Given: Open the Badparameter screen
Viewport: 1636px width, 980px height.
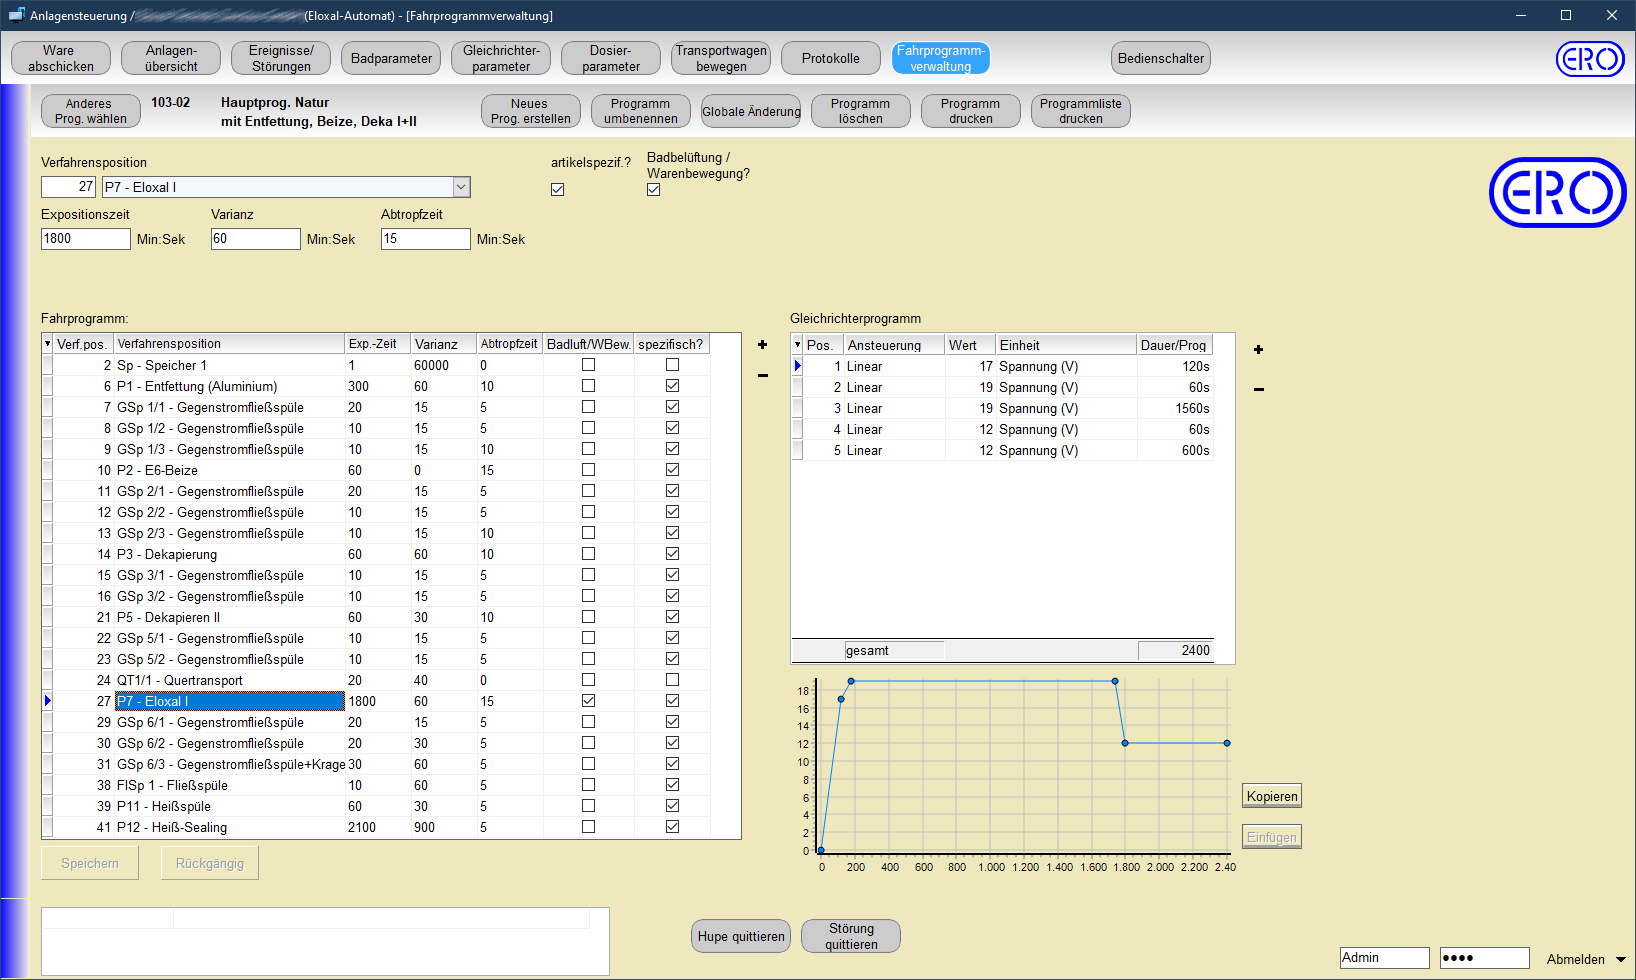Looking at the screenshot, I should click(x=390, y=58).
